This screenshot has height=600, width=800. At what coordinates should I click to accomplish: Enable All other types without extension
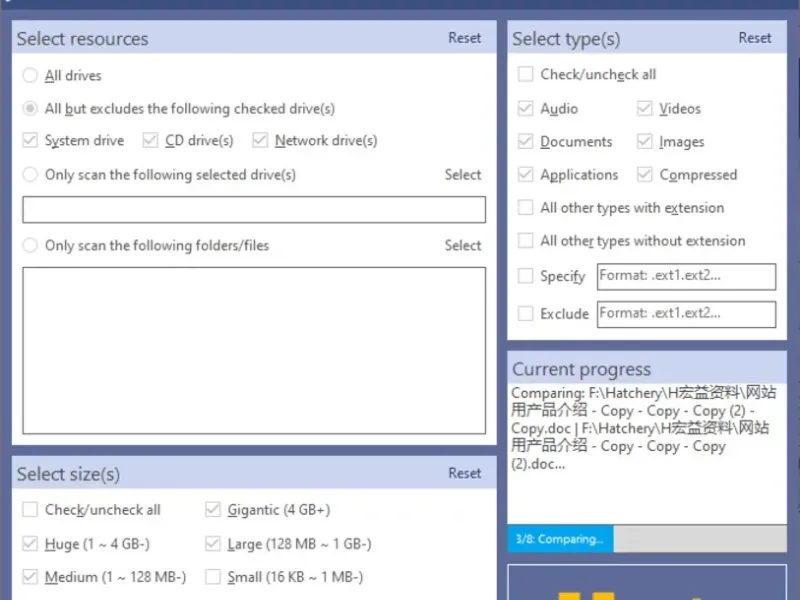[x=526, y=240]
